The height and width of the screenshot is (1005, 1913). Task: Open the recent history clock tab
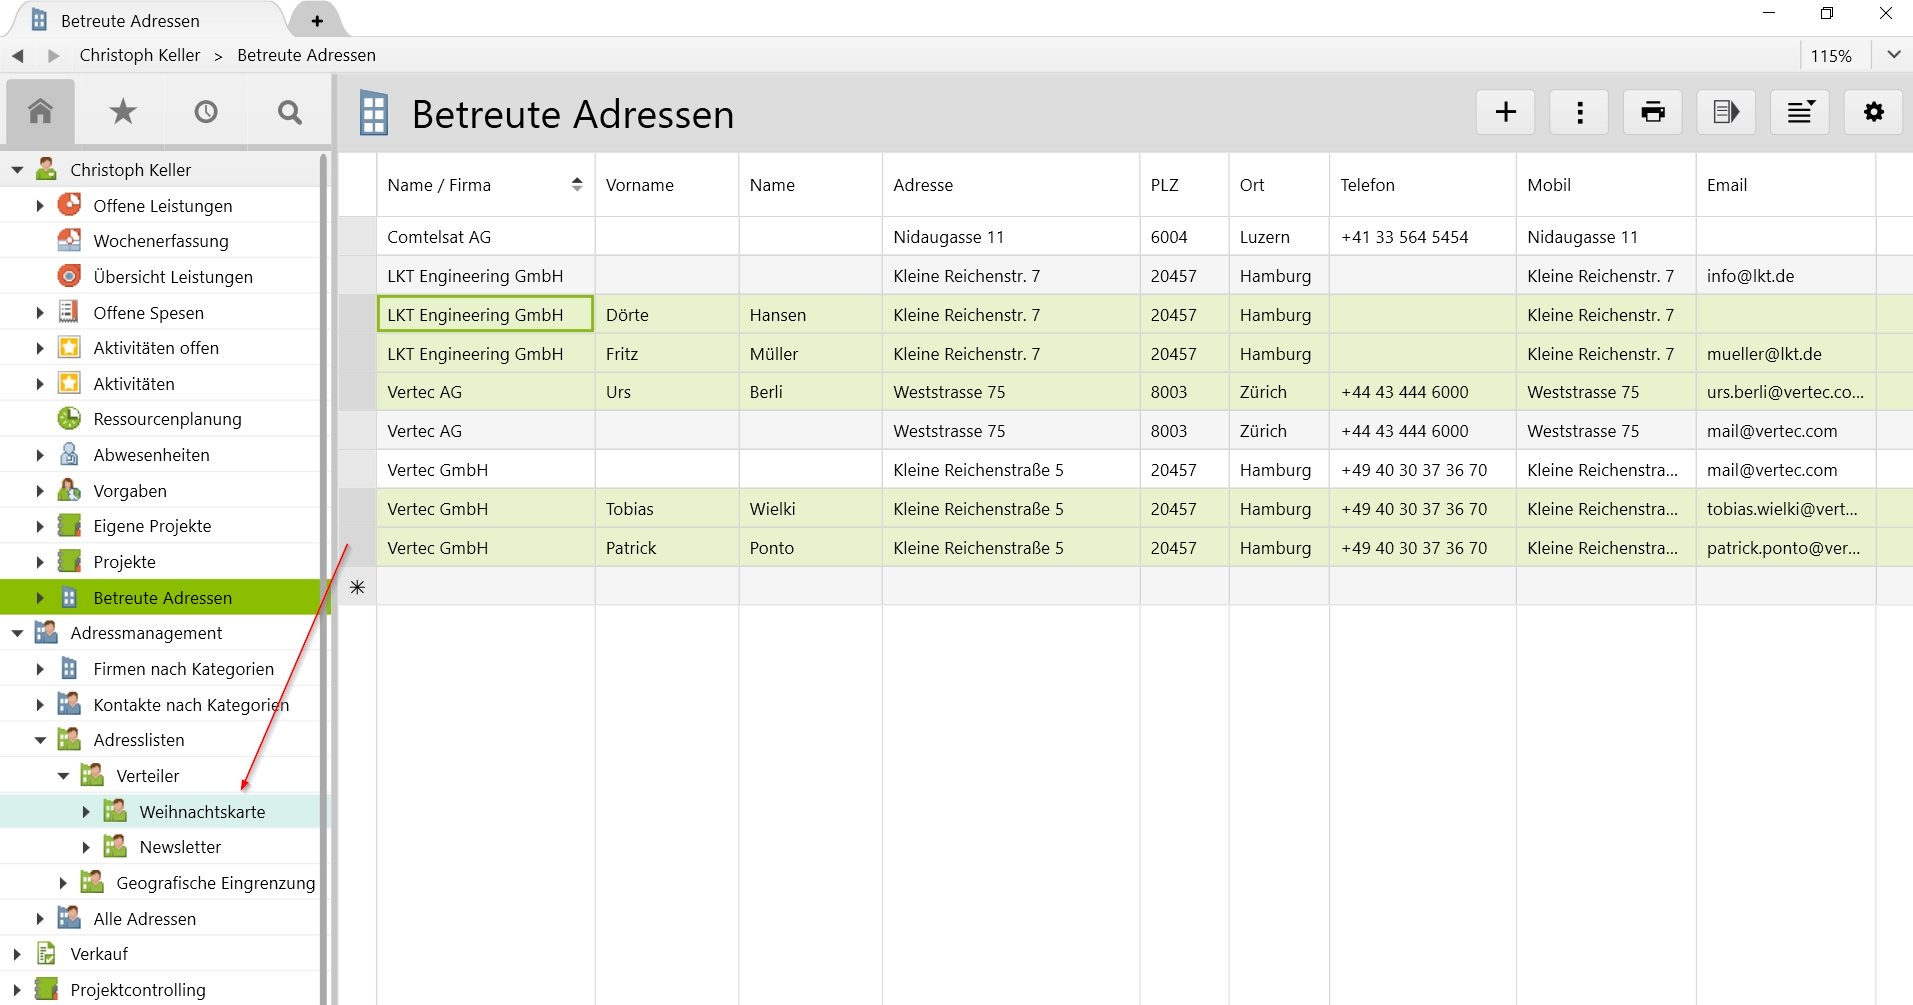(206, 112)
